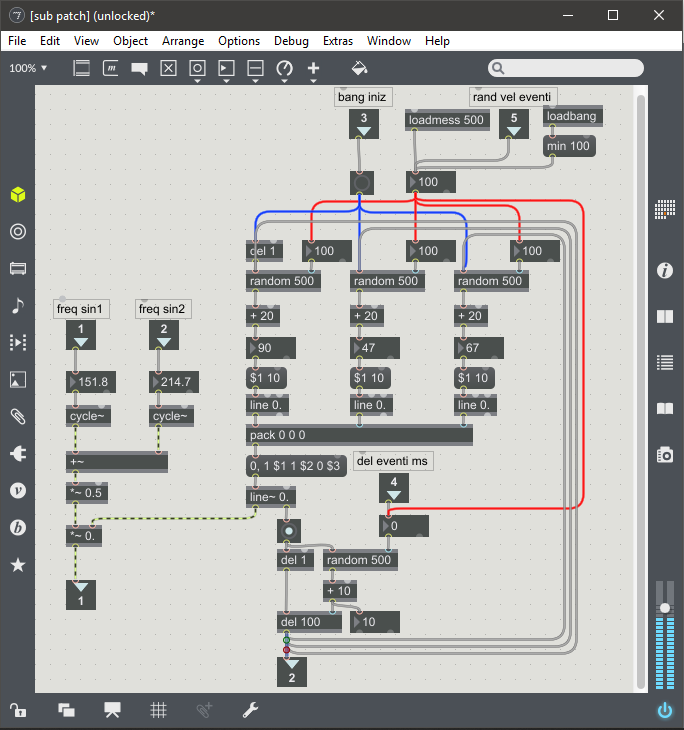The width and height of the screenshot is (684, 730).
Task: Open the Vizzie modules icon
Action: coord(18,490)
